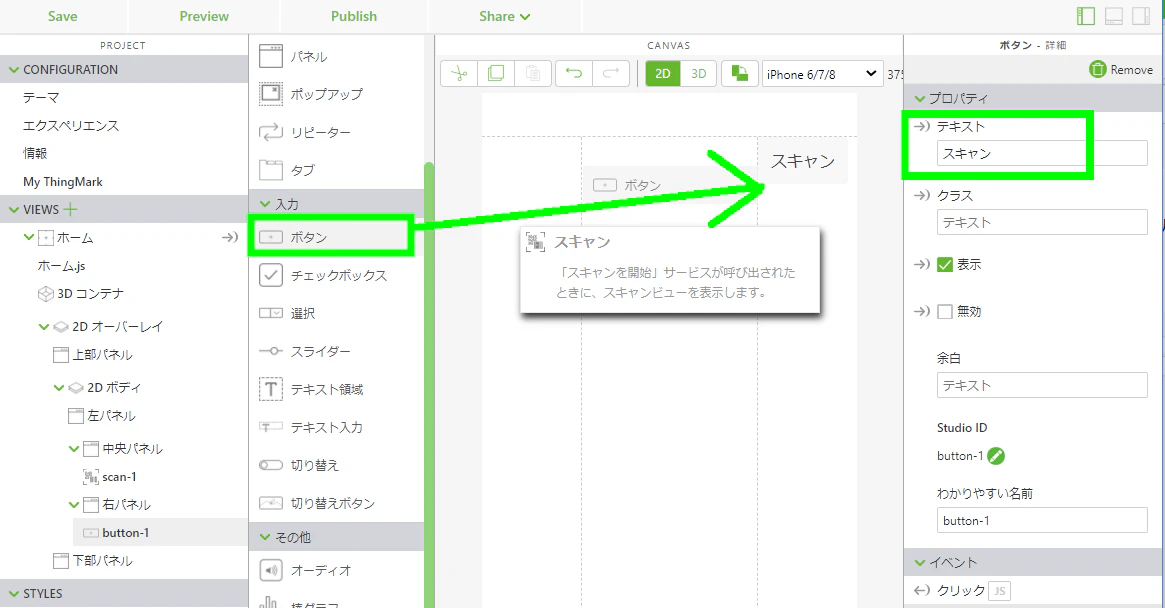This screenshot has height=608, width=1165.
Task: Switch canvas to 2D mode
Action: point(663,74)
